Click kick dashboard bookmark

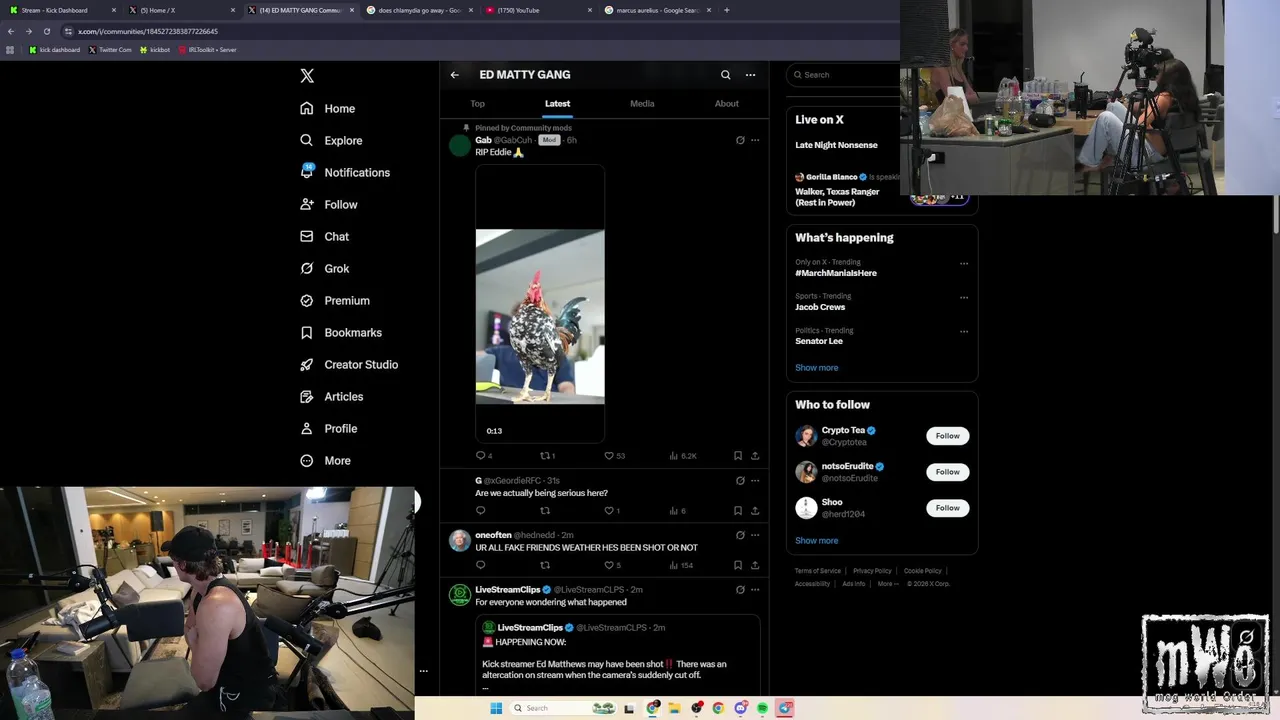tap(55, 50)
